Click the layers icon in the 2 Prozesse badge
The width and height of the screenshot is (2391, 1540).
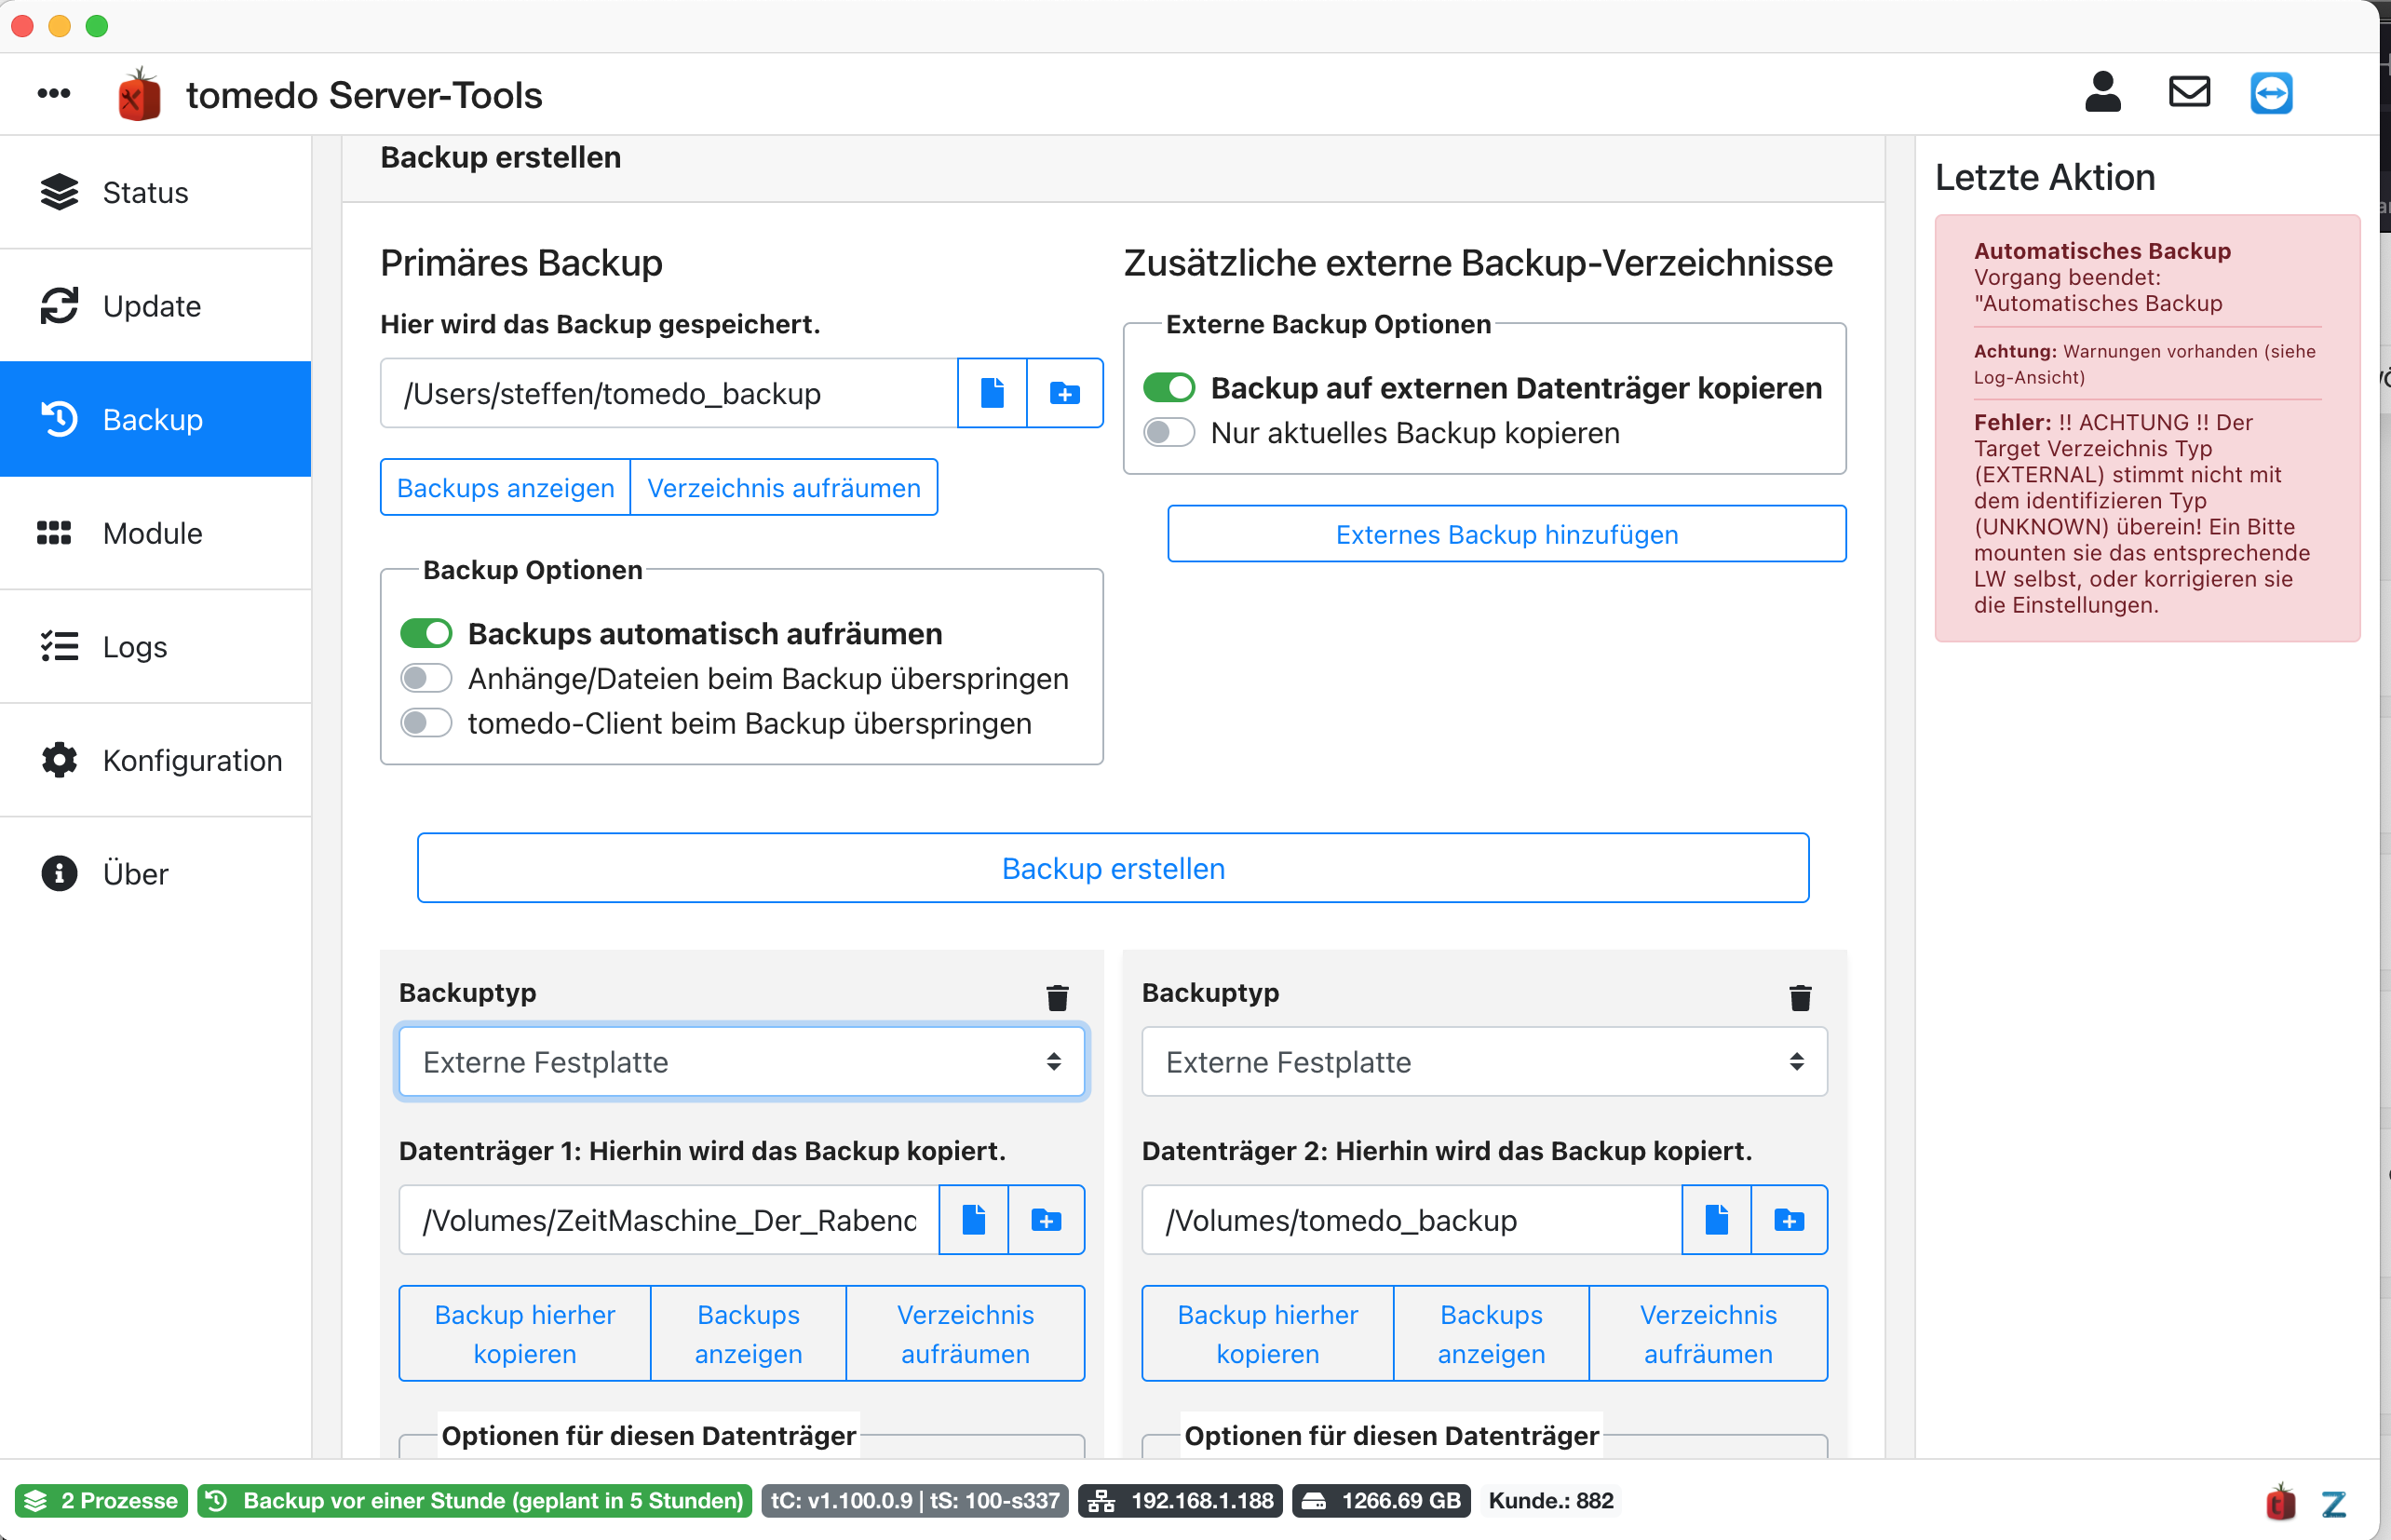tap(36, 1500)
